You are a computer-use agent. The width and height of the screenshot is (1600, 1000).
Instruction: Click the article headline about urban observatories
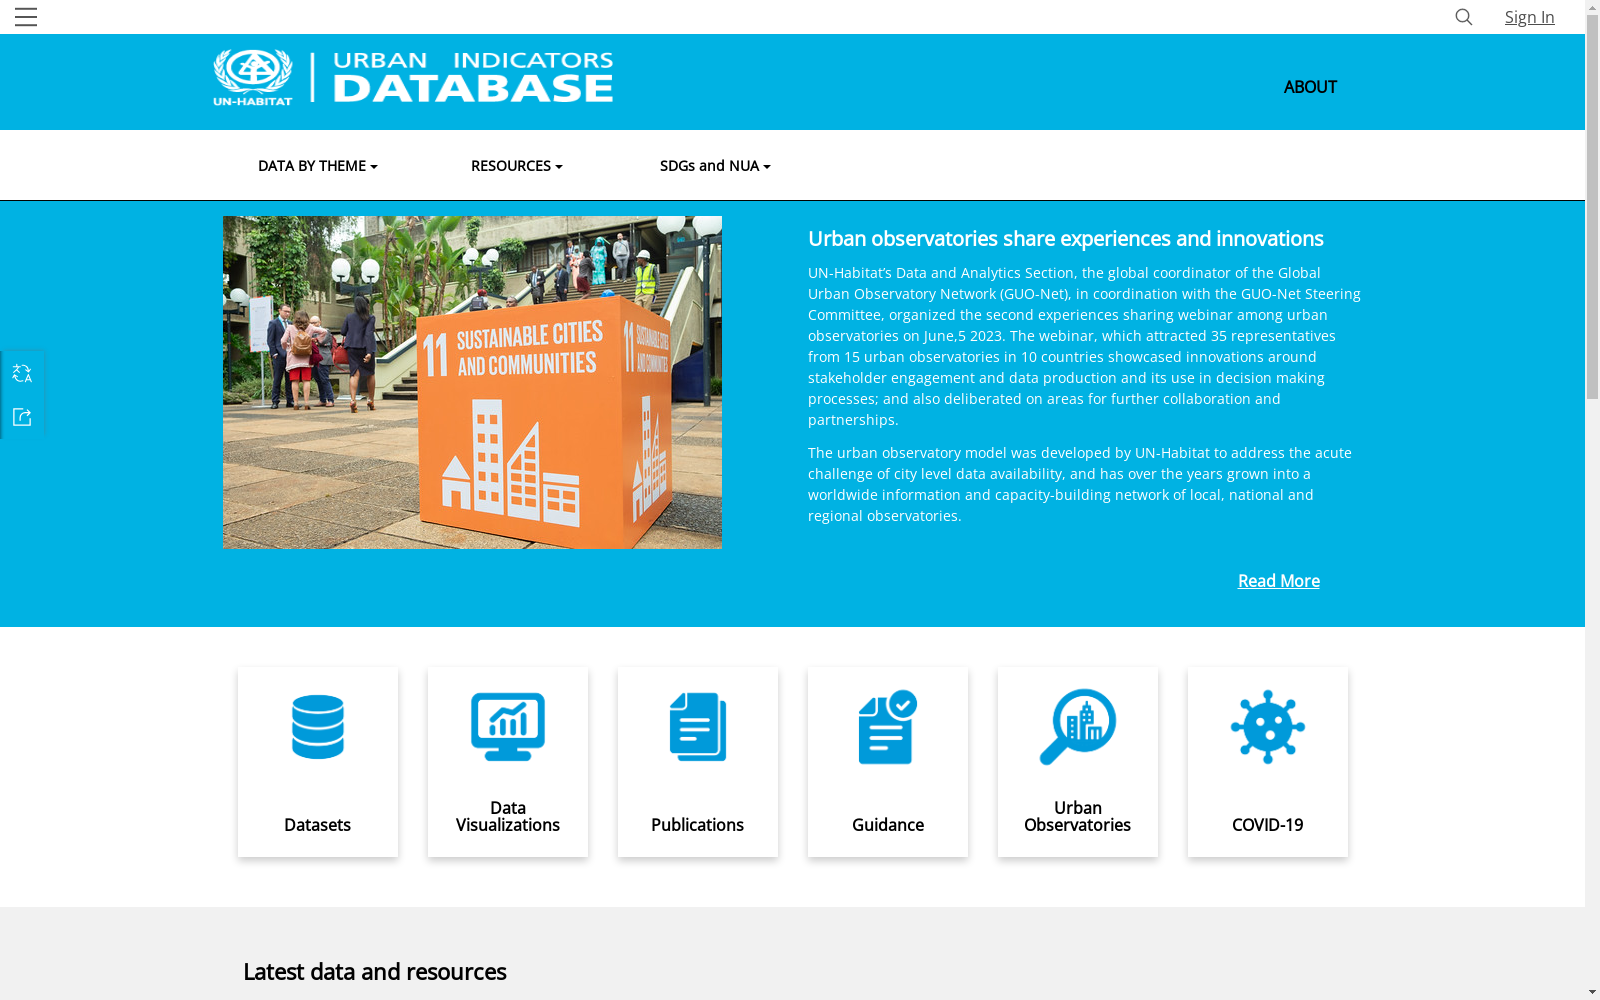point(1066,239)
